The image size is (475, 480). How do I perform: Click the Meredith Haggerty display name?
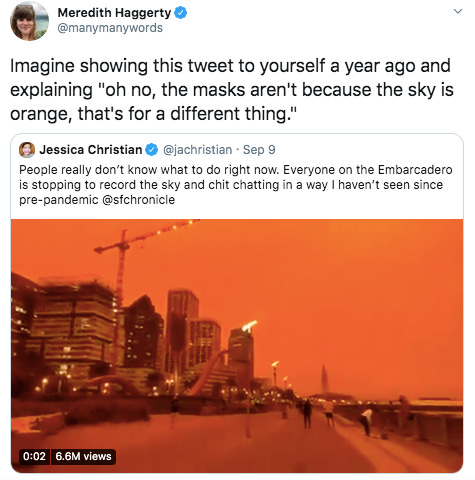pyautogui.click(x=114, y=13)
